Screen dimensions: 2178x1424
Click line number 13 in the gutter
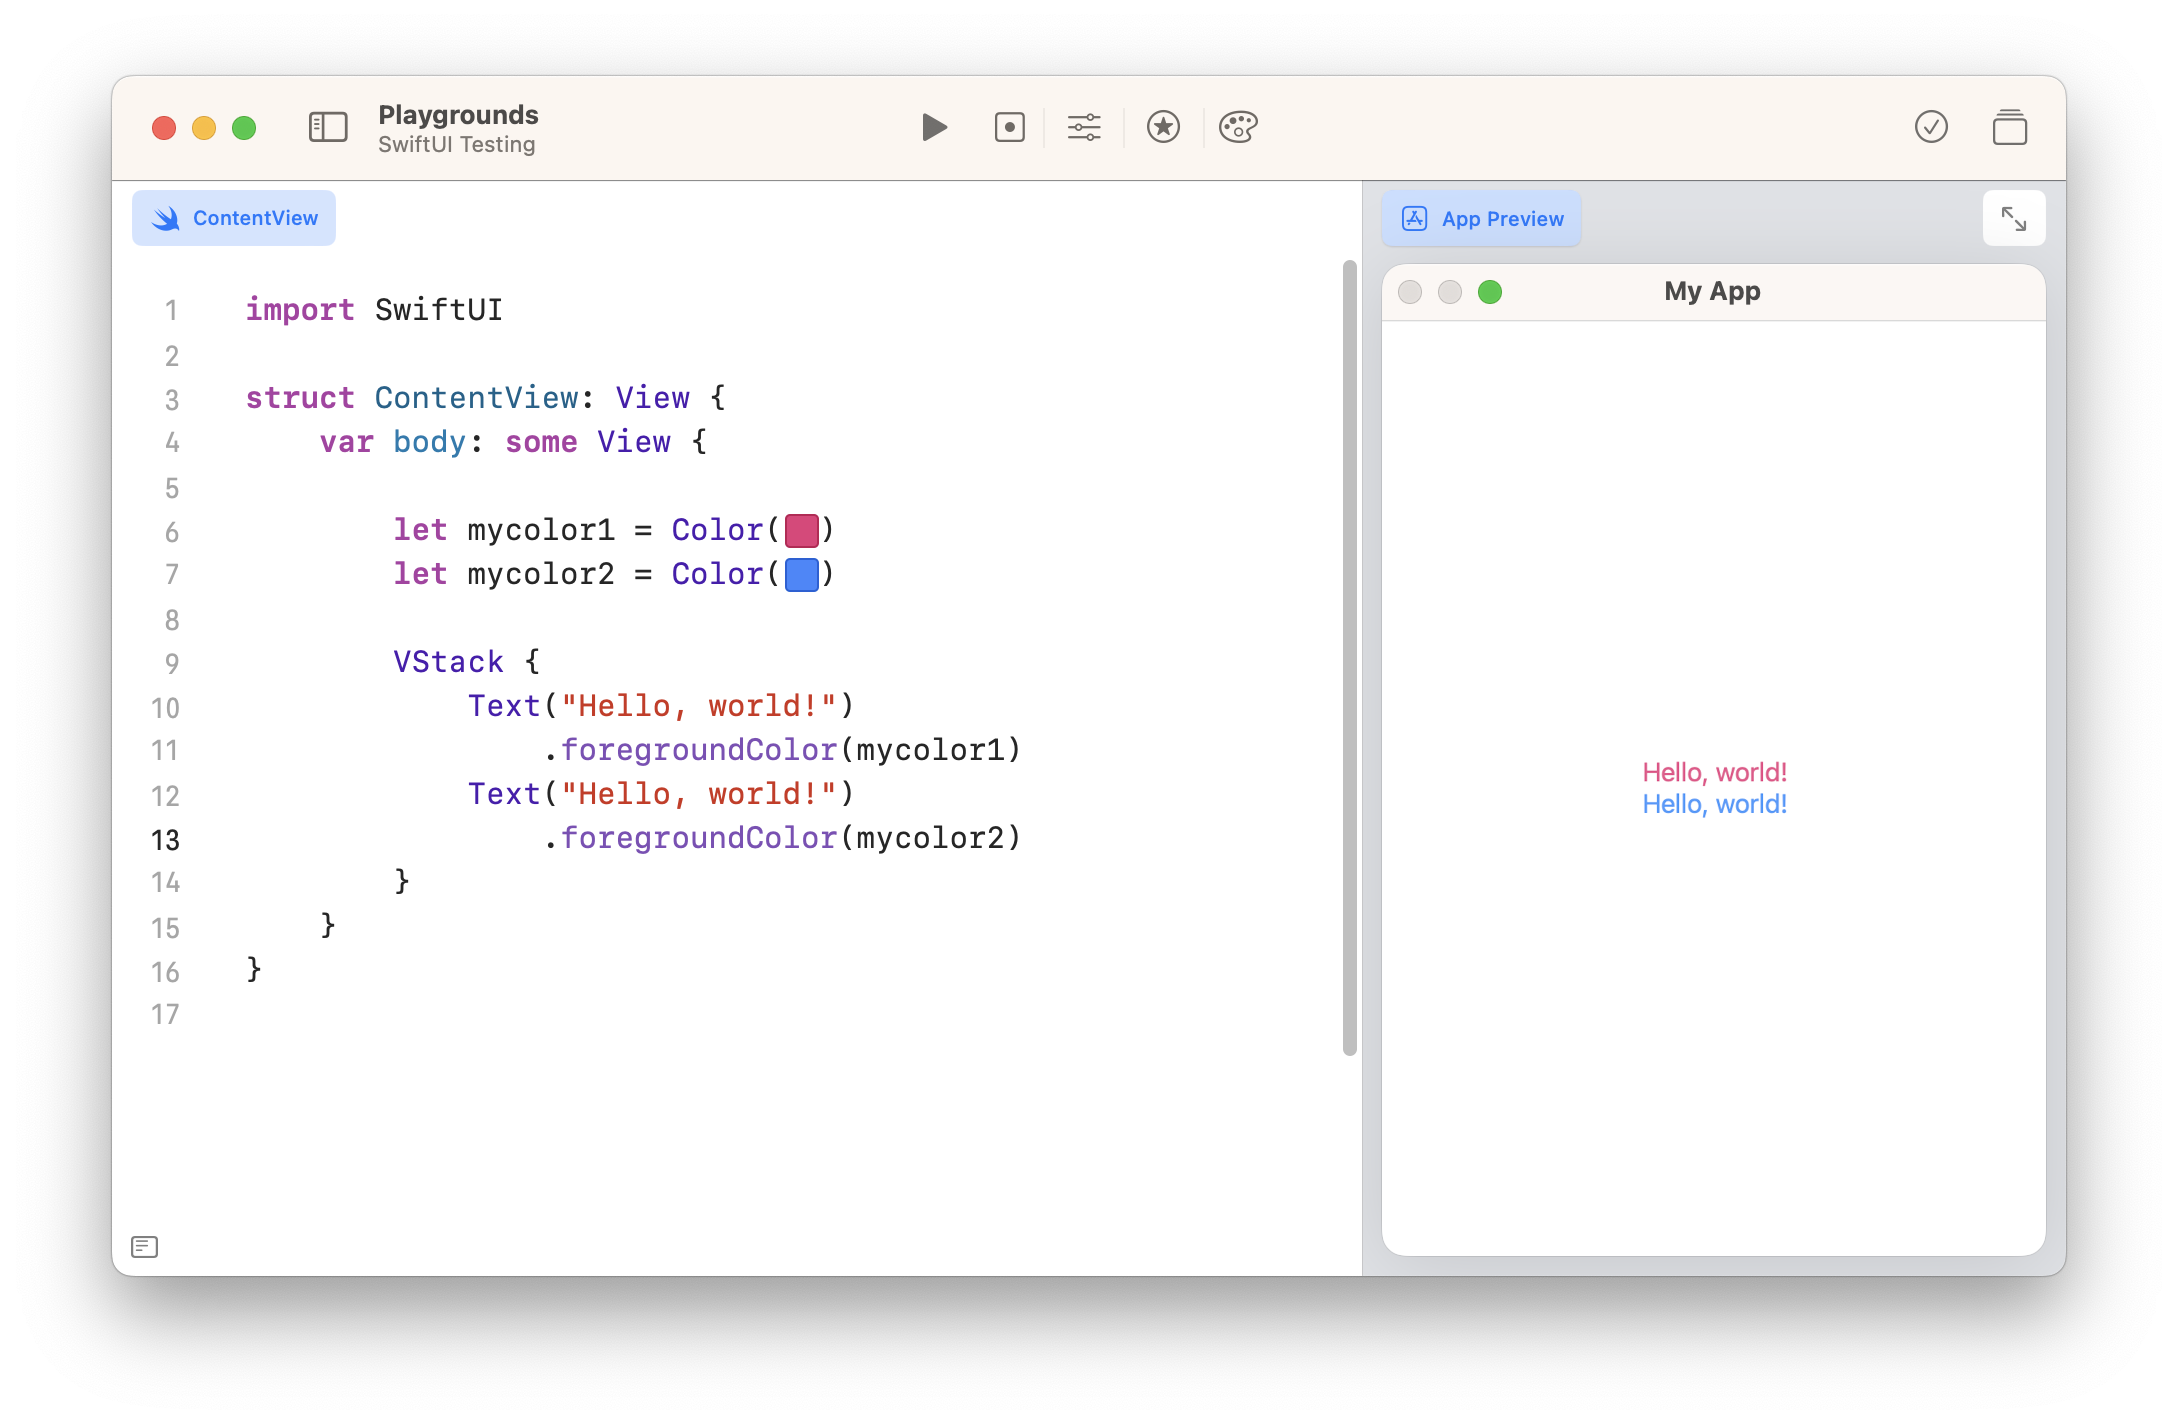[x=166, y=839]
